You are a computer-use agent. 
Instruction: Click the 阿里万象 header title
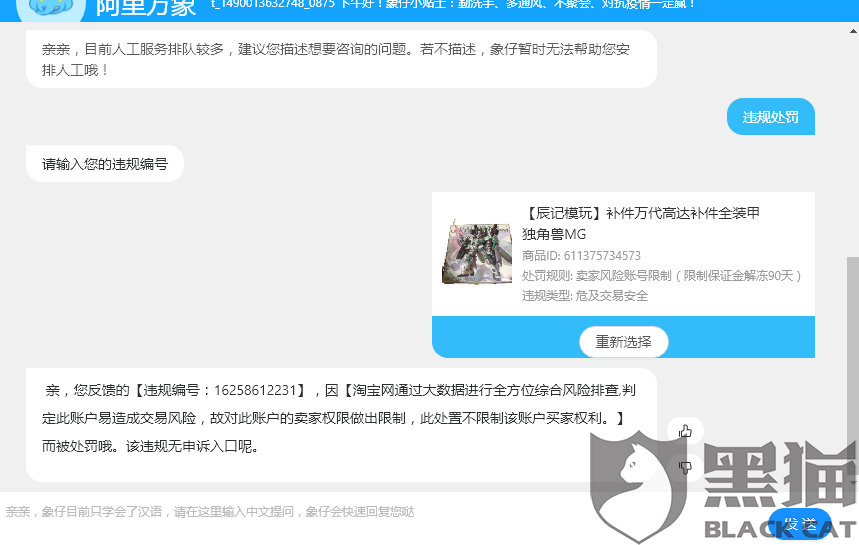(x=146, y=8)
